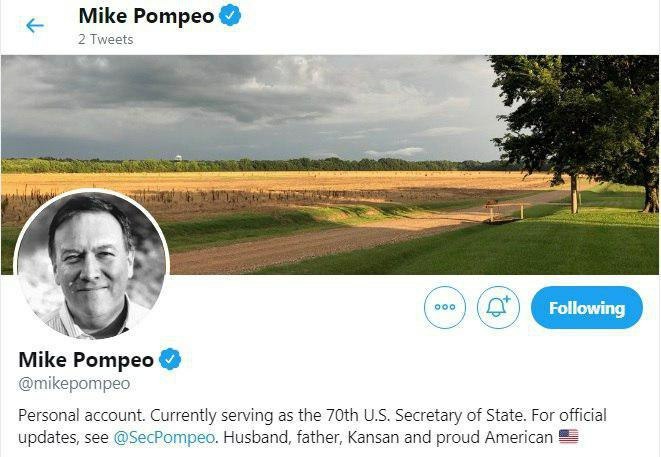This screenshot has width=661, height=457.
Task: Click the cloudy sky in banner image
Action: click(x=250, y=100)
